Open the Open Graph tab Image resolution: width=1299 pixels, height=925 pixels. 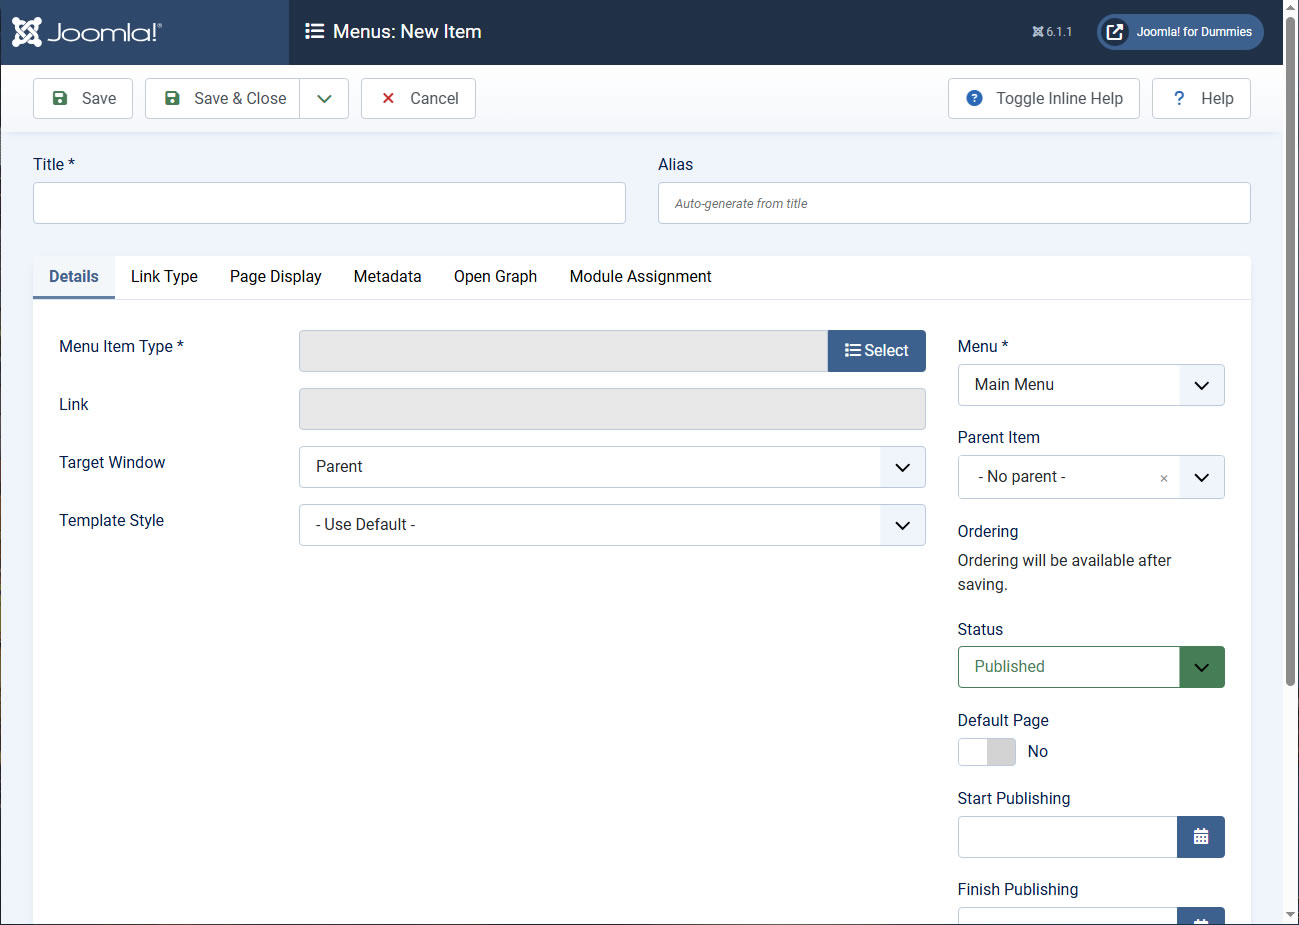tap(495, 277)
